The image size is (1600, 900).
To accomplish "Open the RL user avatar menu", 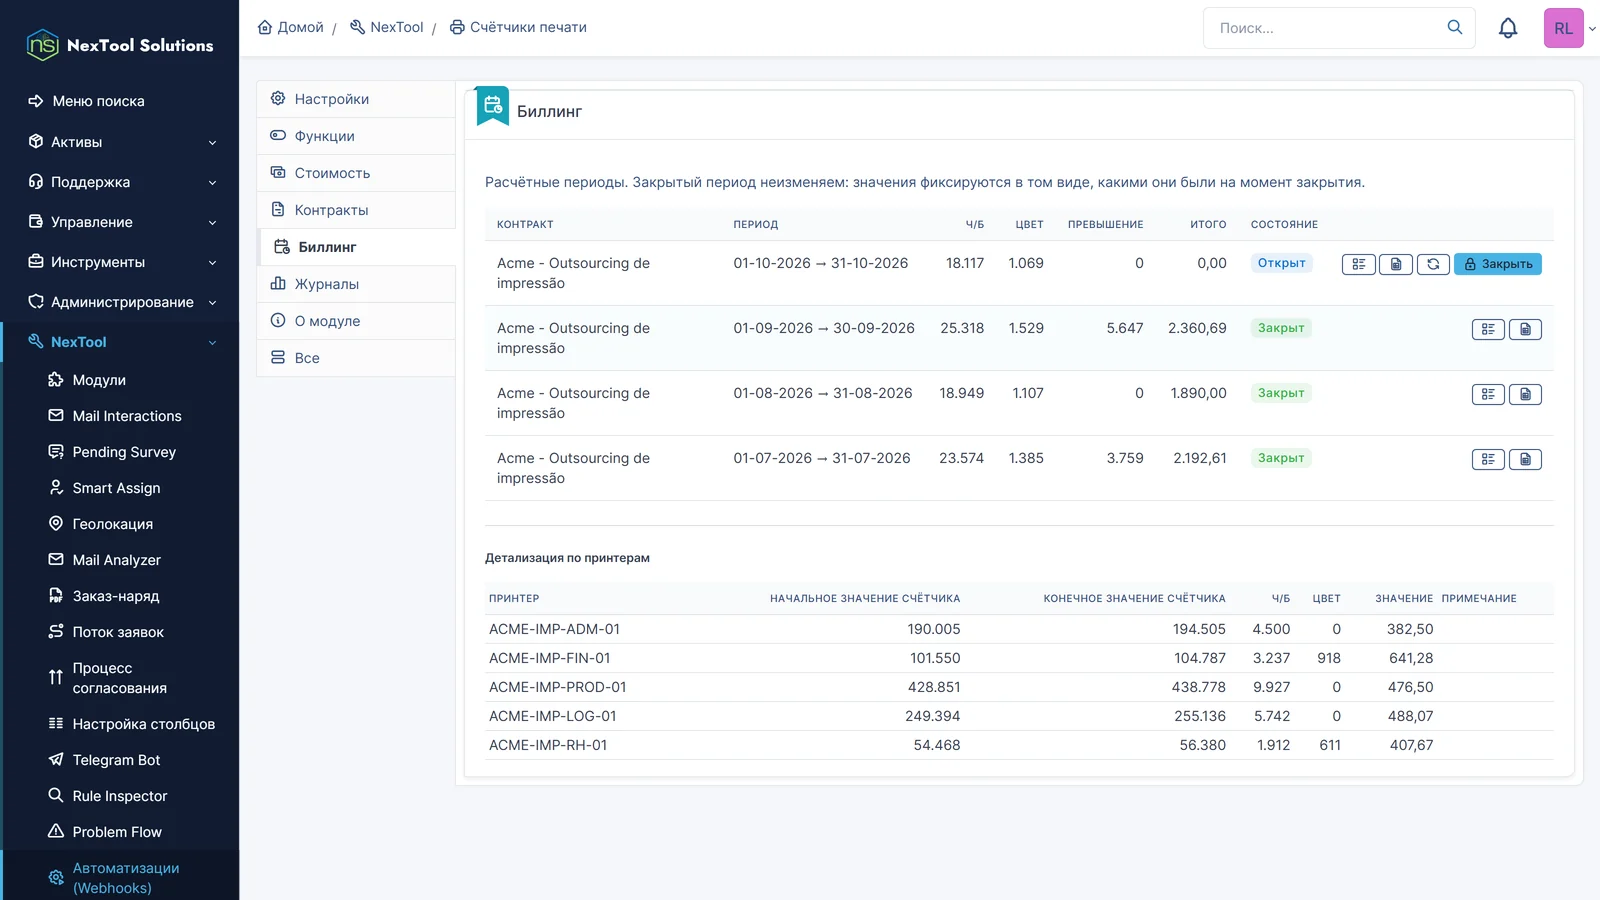I will click(1564, 28).
